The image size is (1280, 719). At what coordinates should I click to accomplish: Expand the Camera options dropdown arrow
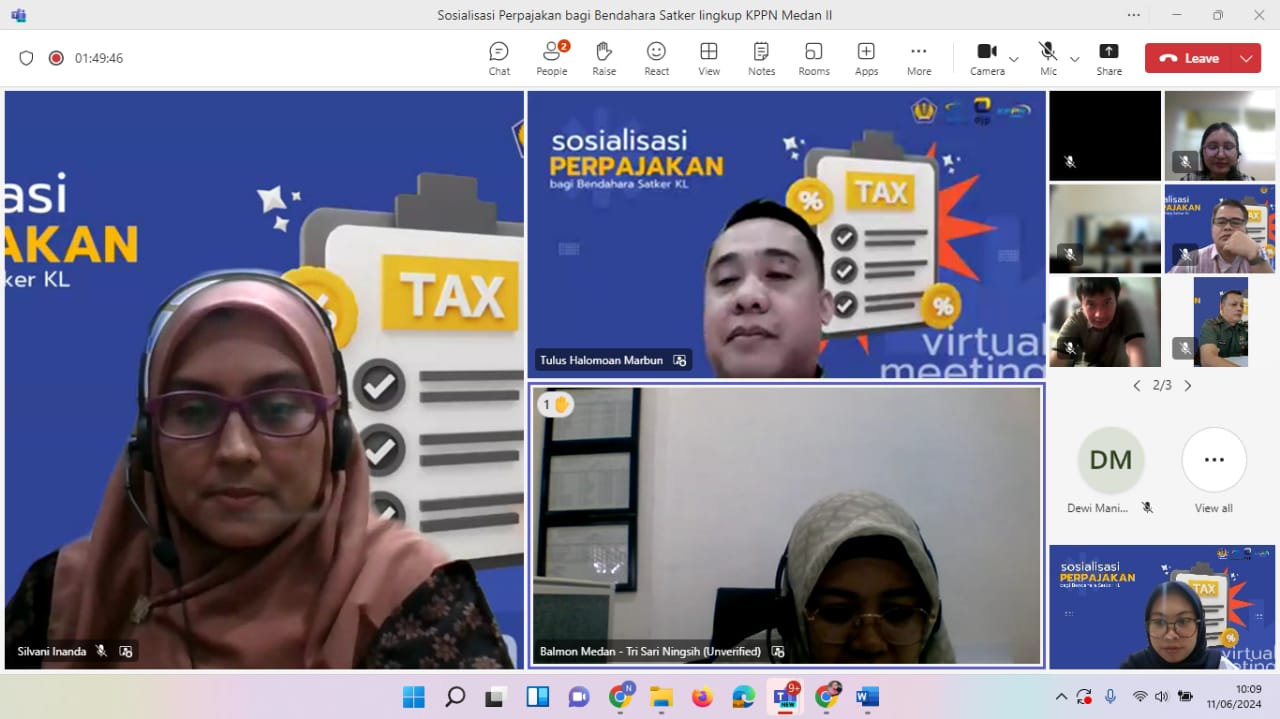1014,59
